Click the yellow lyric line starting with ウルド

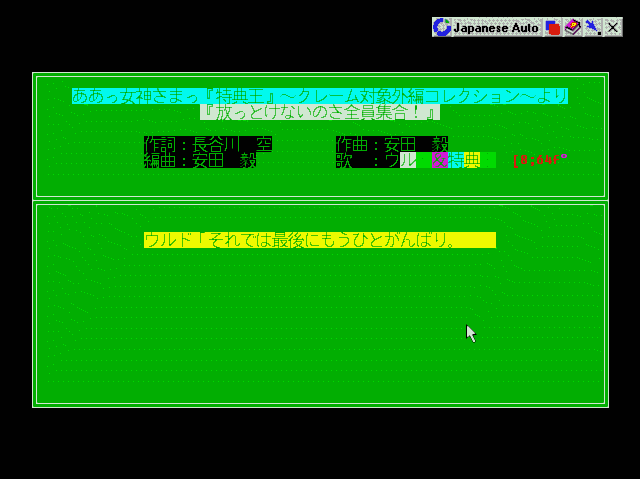tap(319, 240)
